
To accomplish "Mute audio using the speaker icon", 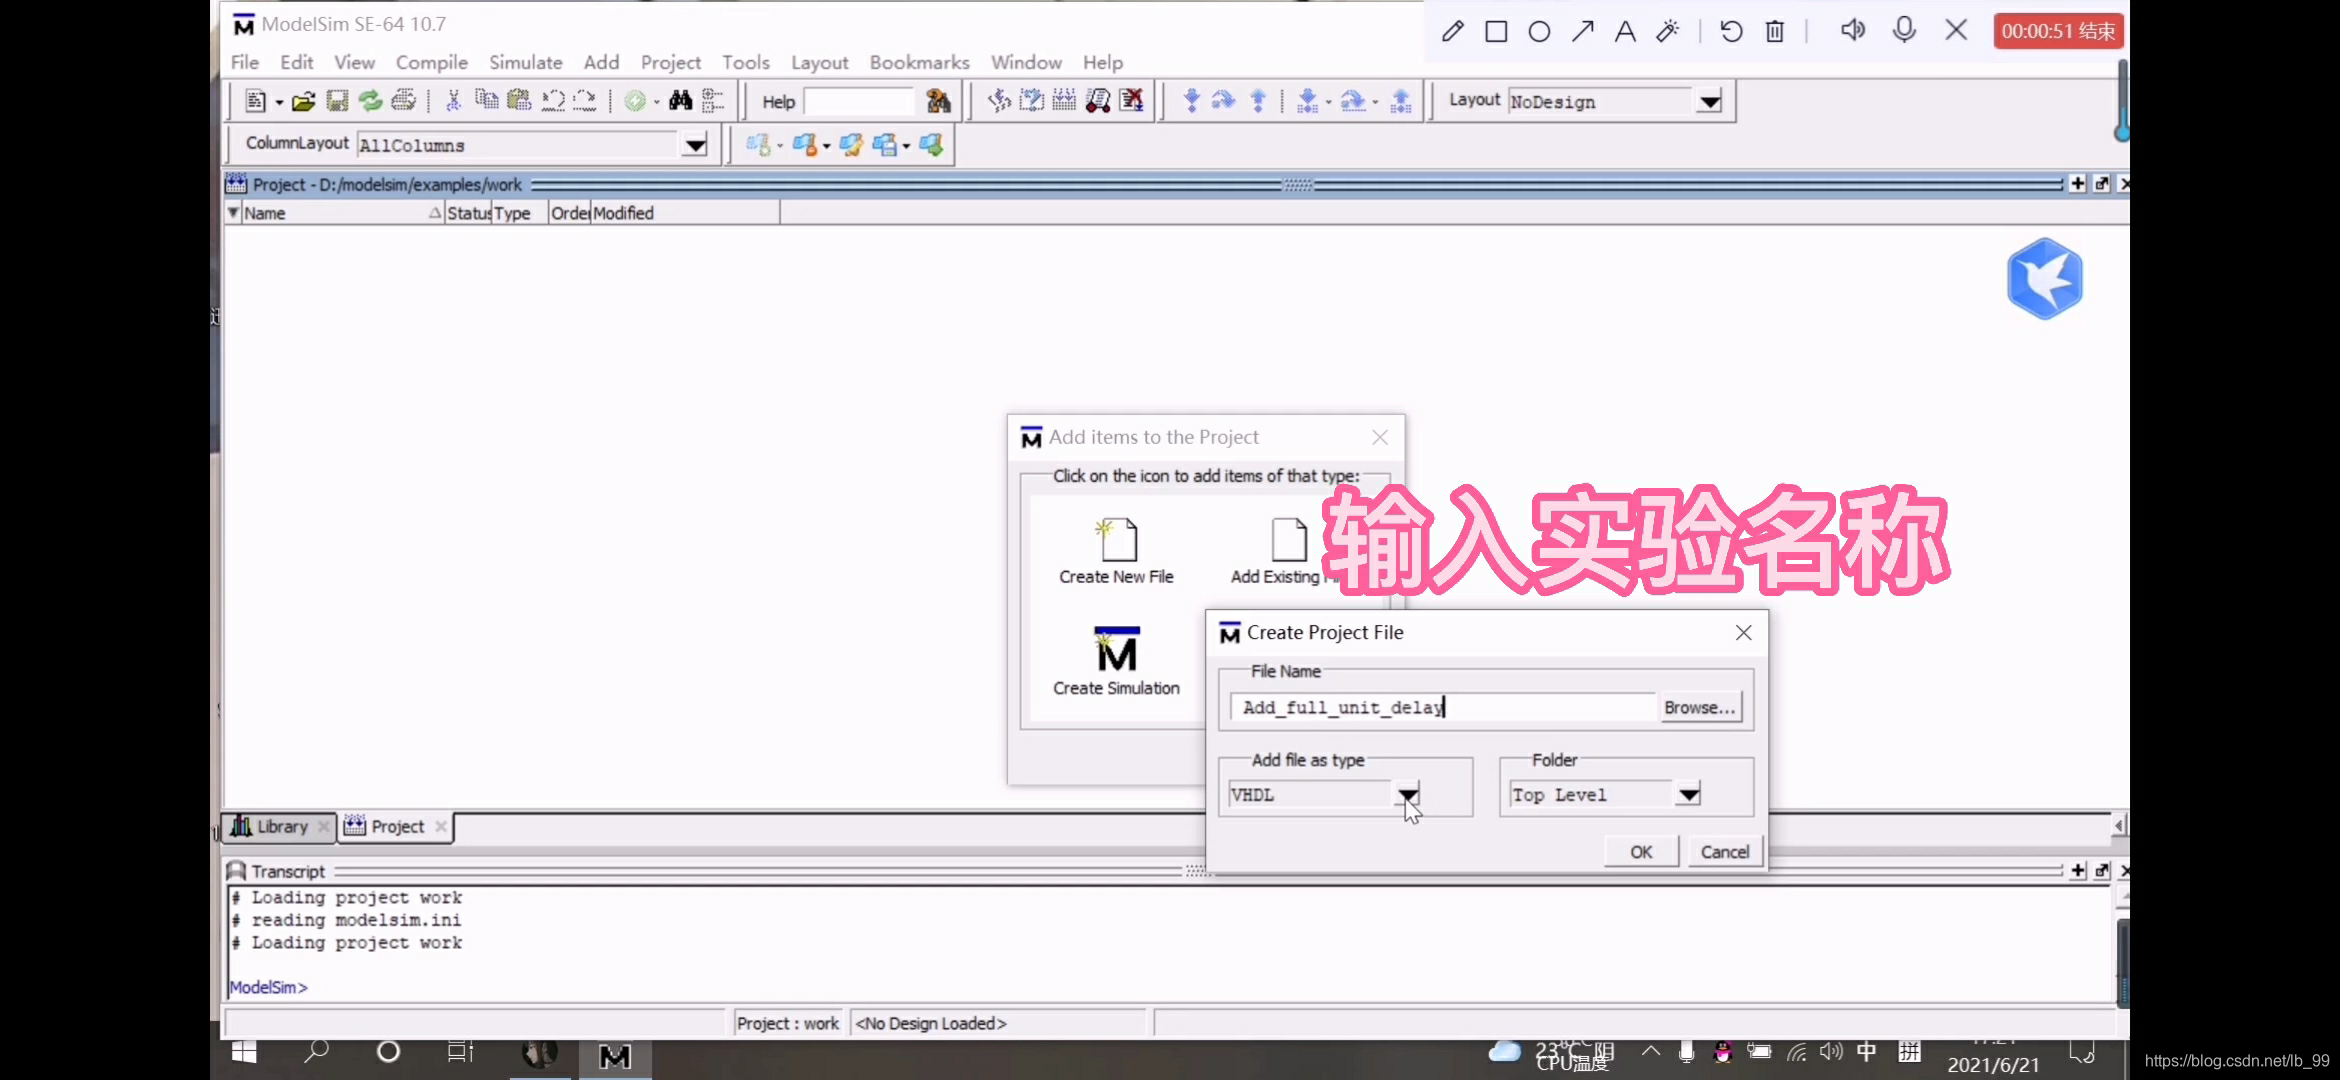I will point(1852,30).
